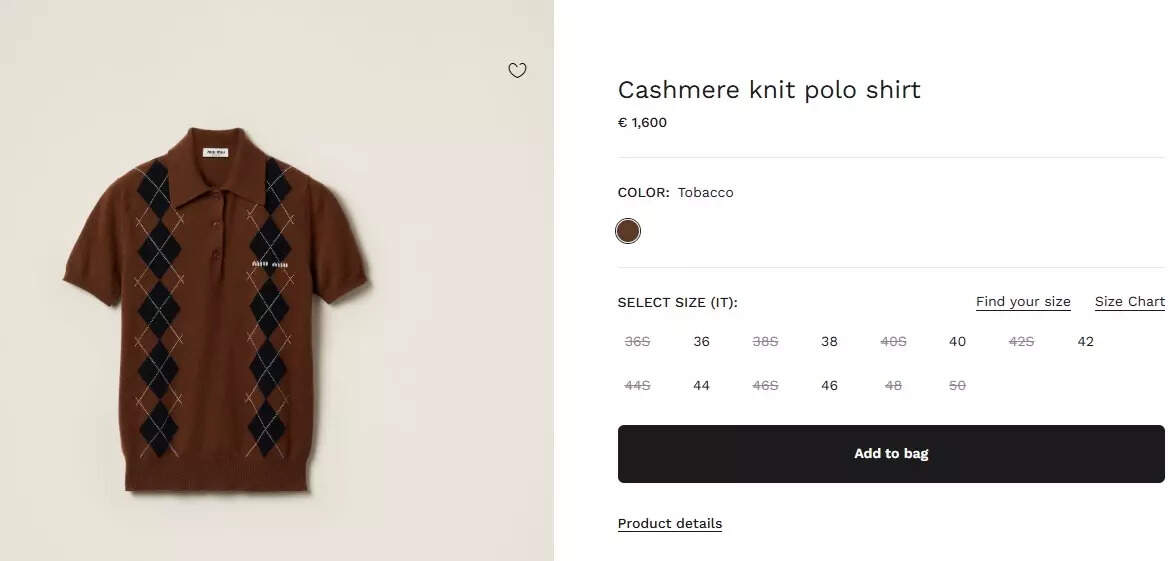Select sold-out size 50

point(957,386)
